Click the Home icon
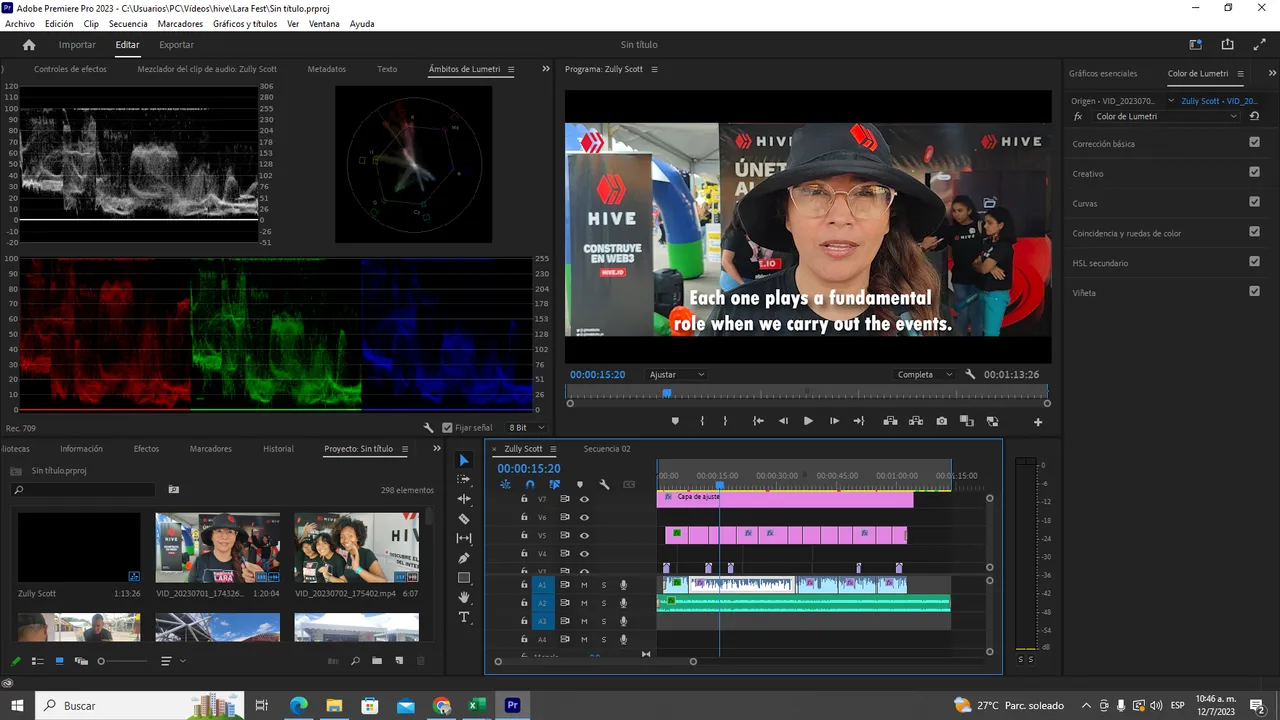 click(x=29, y=44)
